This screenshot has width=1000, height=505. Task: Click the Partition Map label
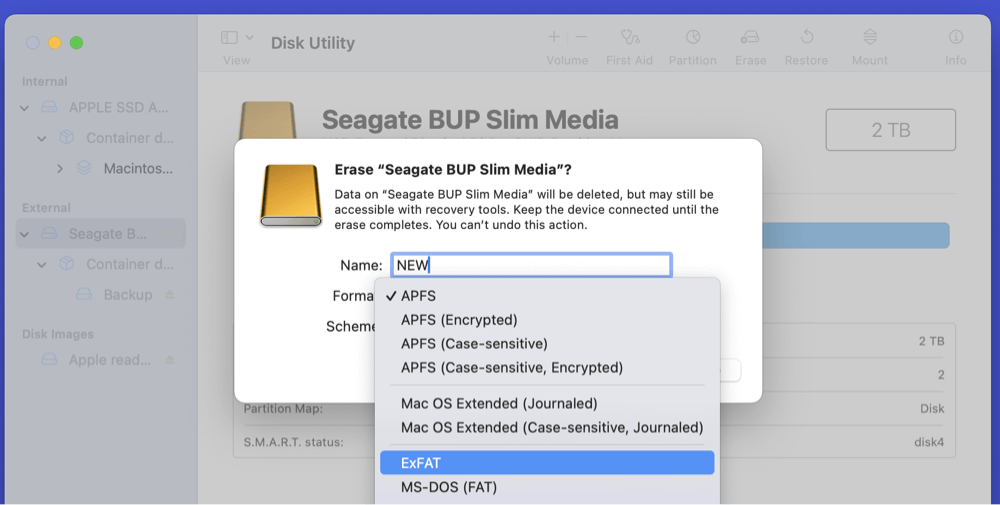283,409
